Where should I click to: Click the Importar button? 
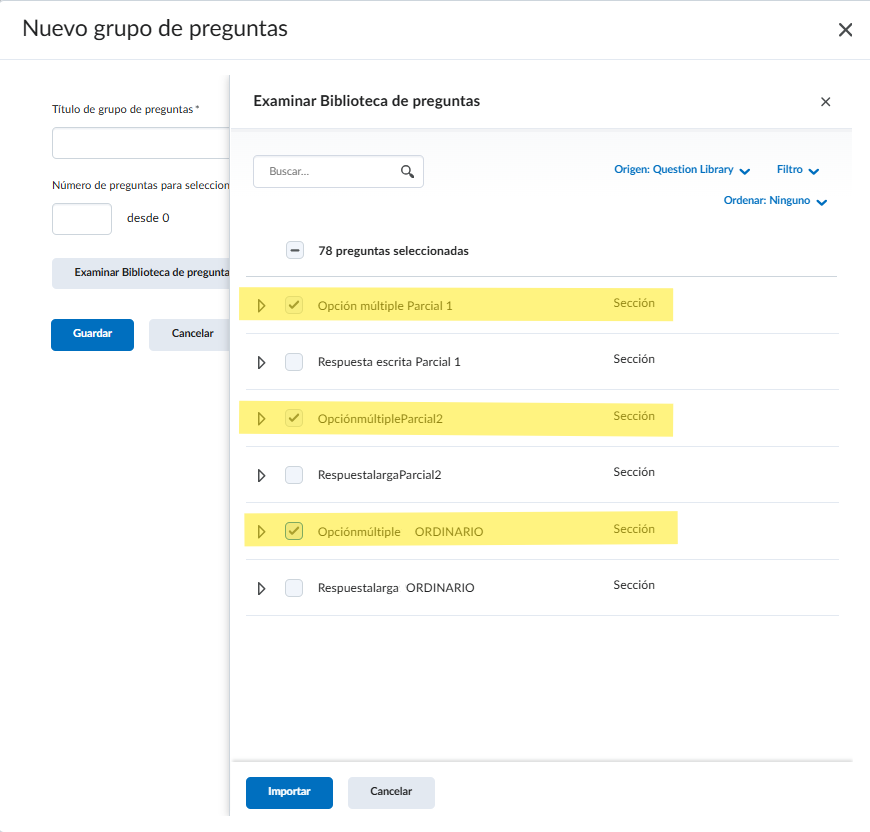click(289, 791)
